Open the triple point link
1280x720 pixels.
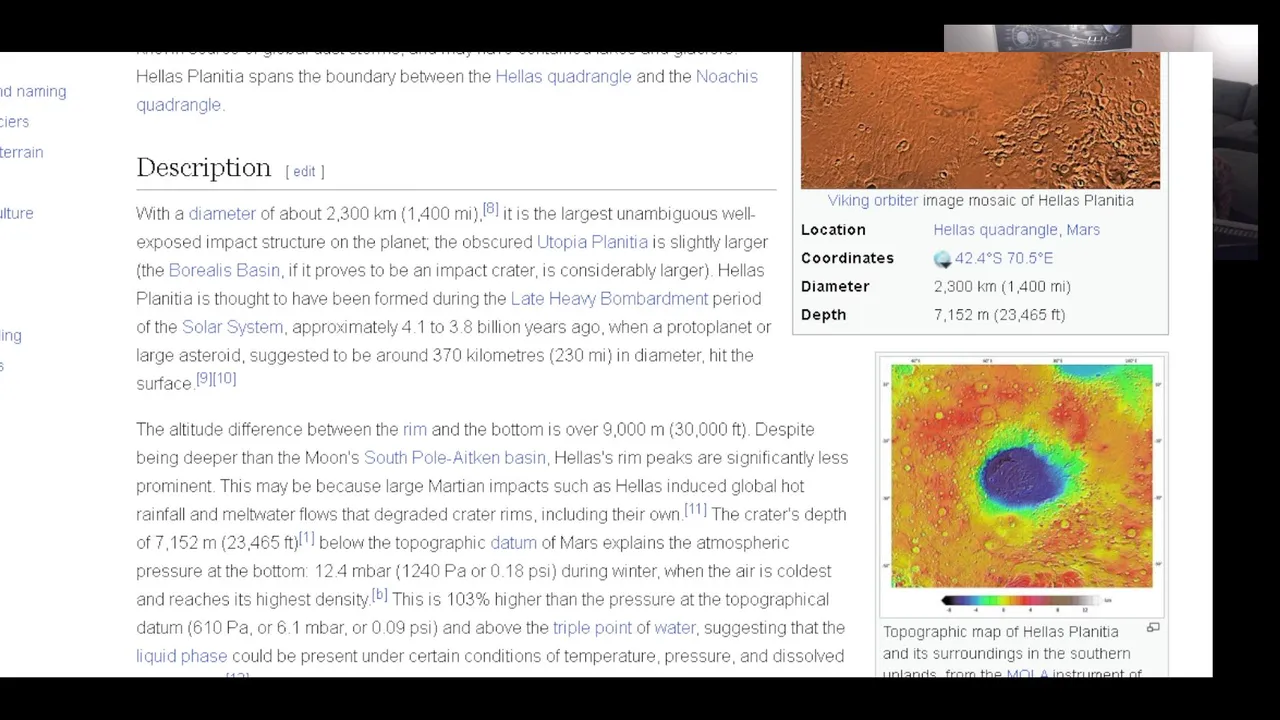(592, 628)
